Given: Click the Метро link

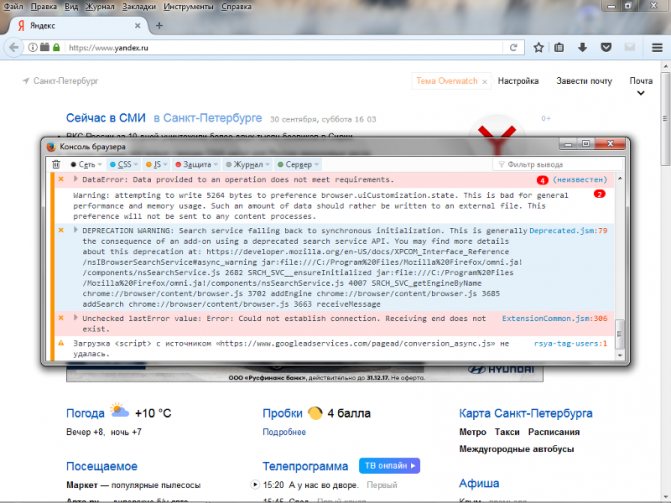Looking at the screenshot, I should point(472,432).
